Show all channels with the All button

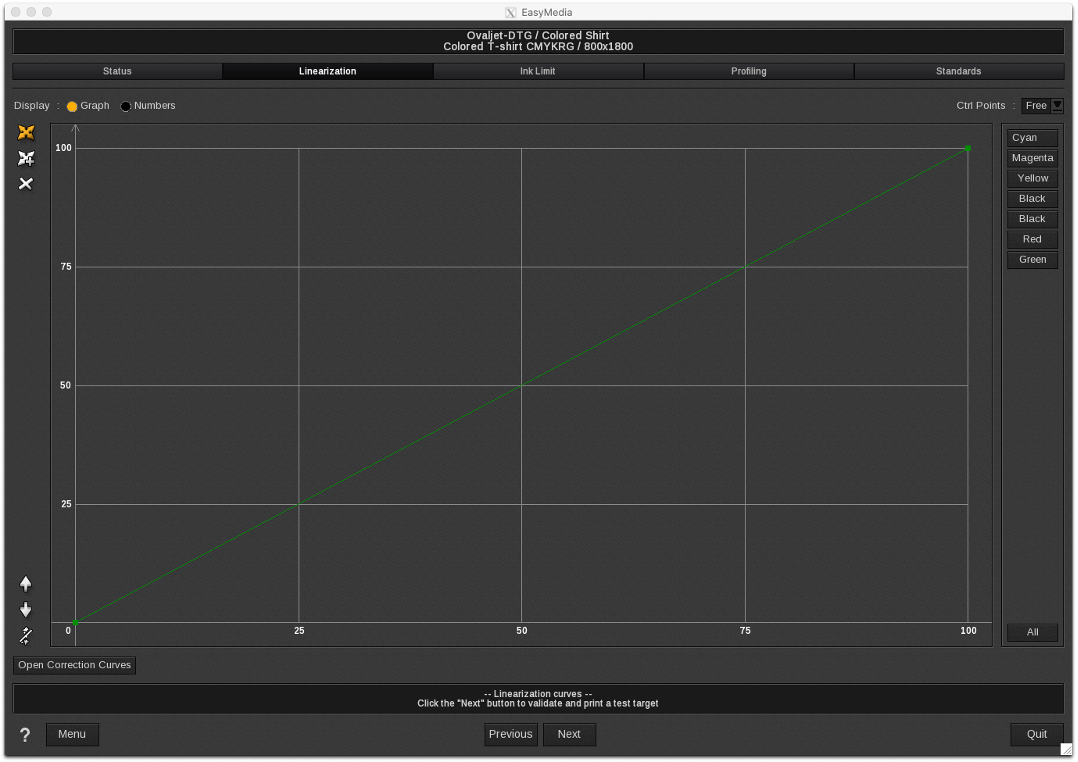(1032, 632)
